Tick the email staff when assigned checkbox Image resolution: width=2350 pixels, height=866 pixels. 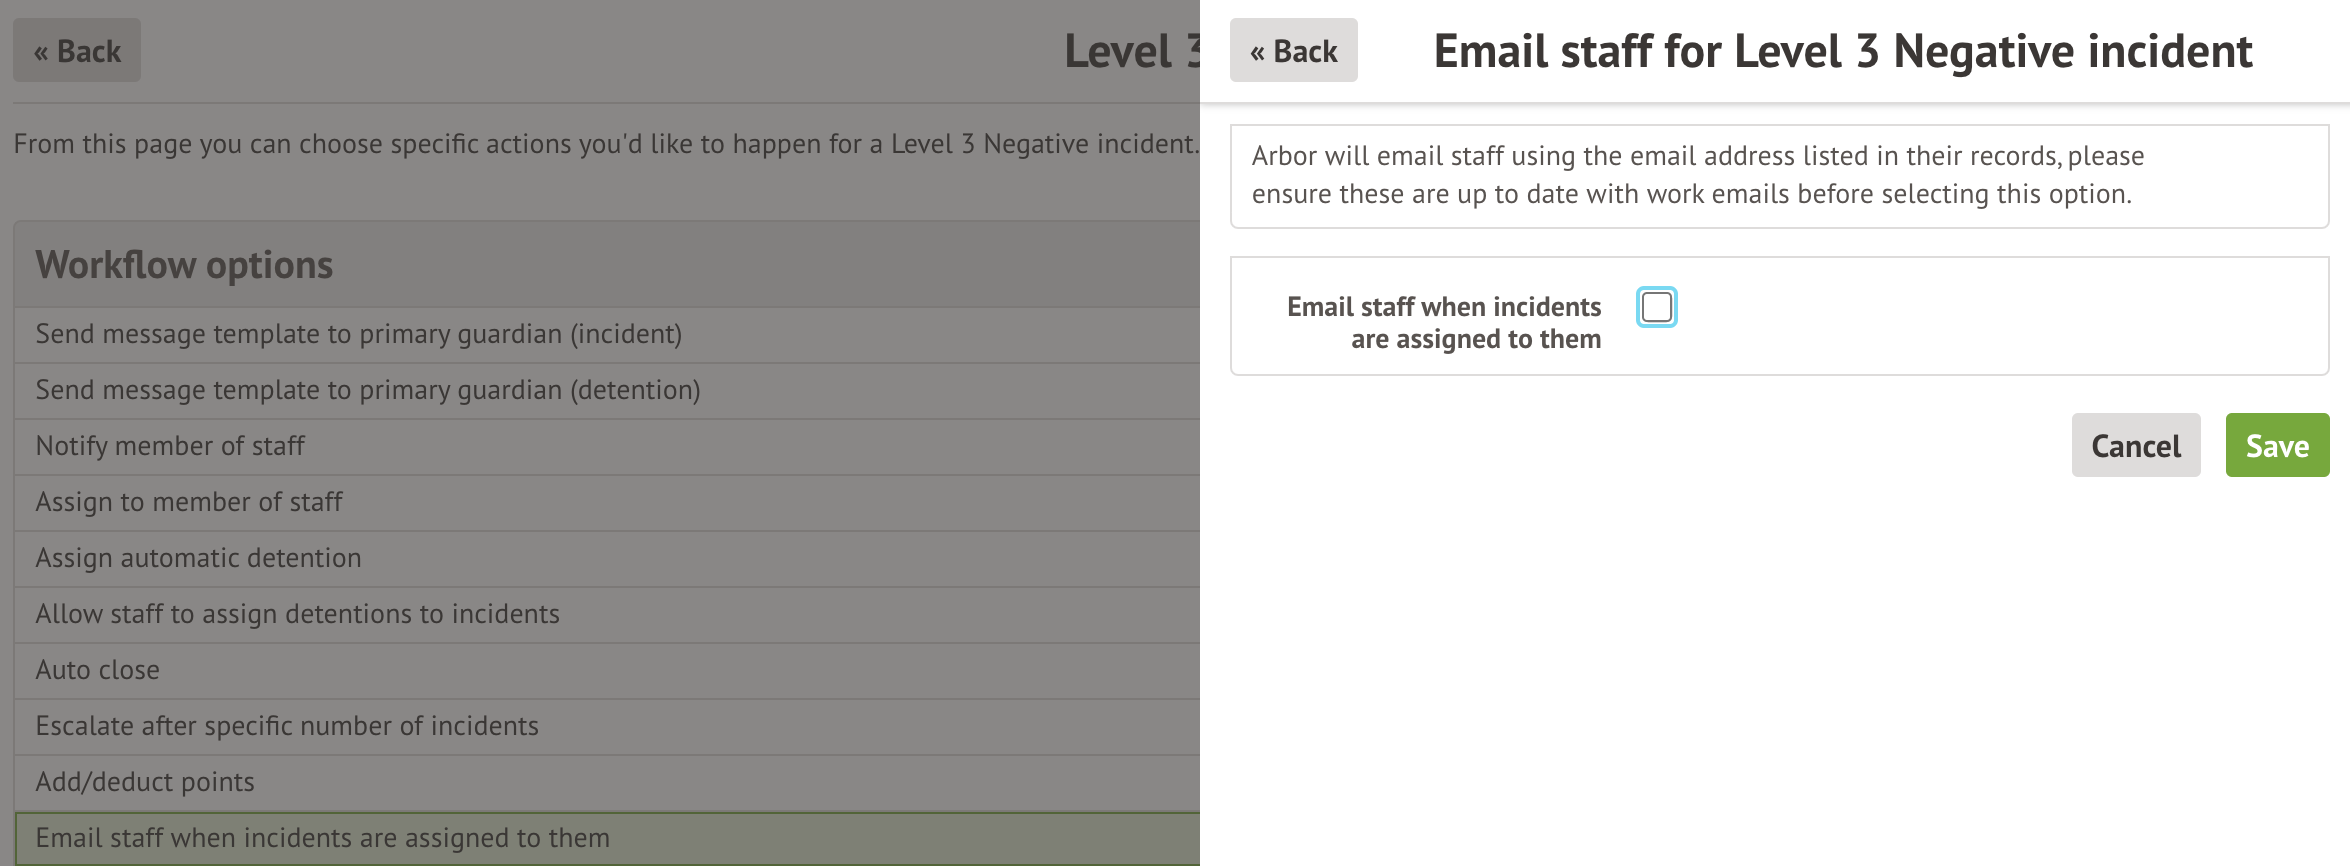coord(1656,307)
